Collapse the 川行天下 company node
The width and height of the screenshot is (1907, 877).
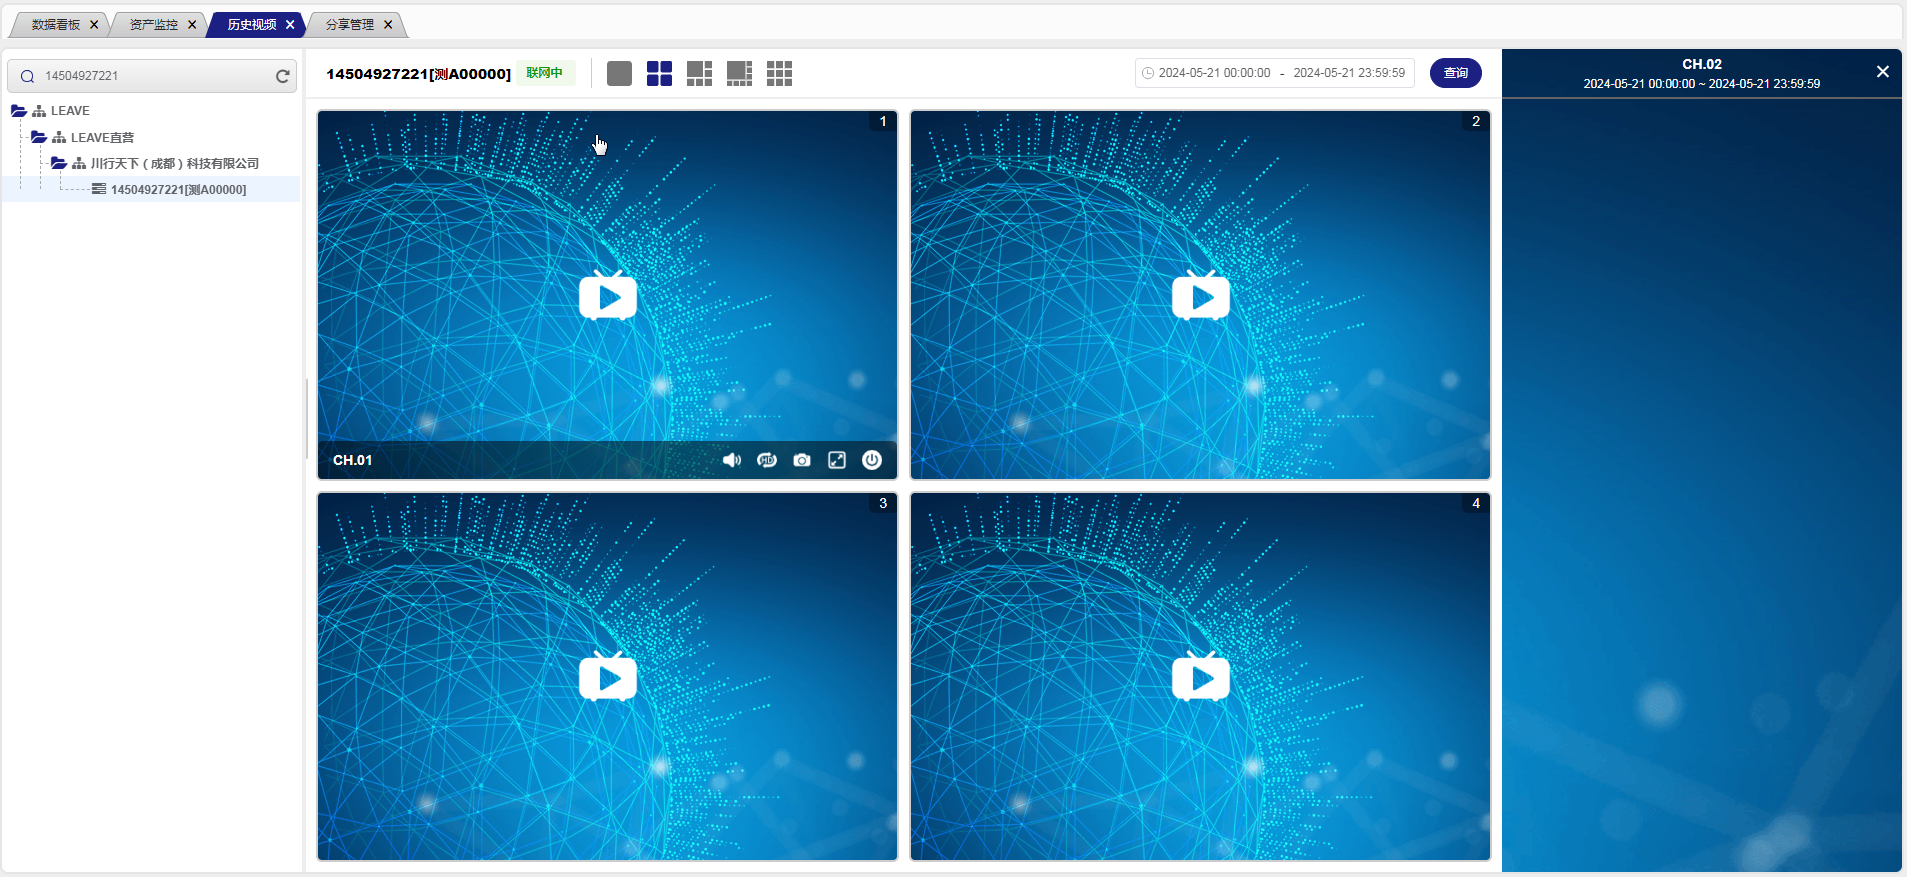pyautogui.click(x=59, y=163)
